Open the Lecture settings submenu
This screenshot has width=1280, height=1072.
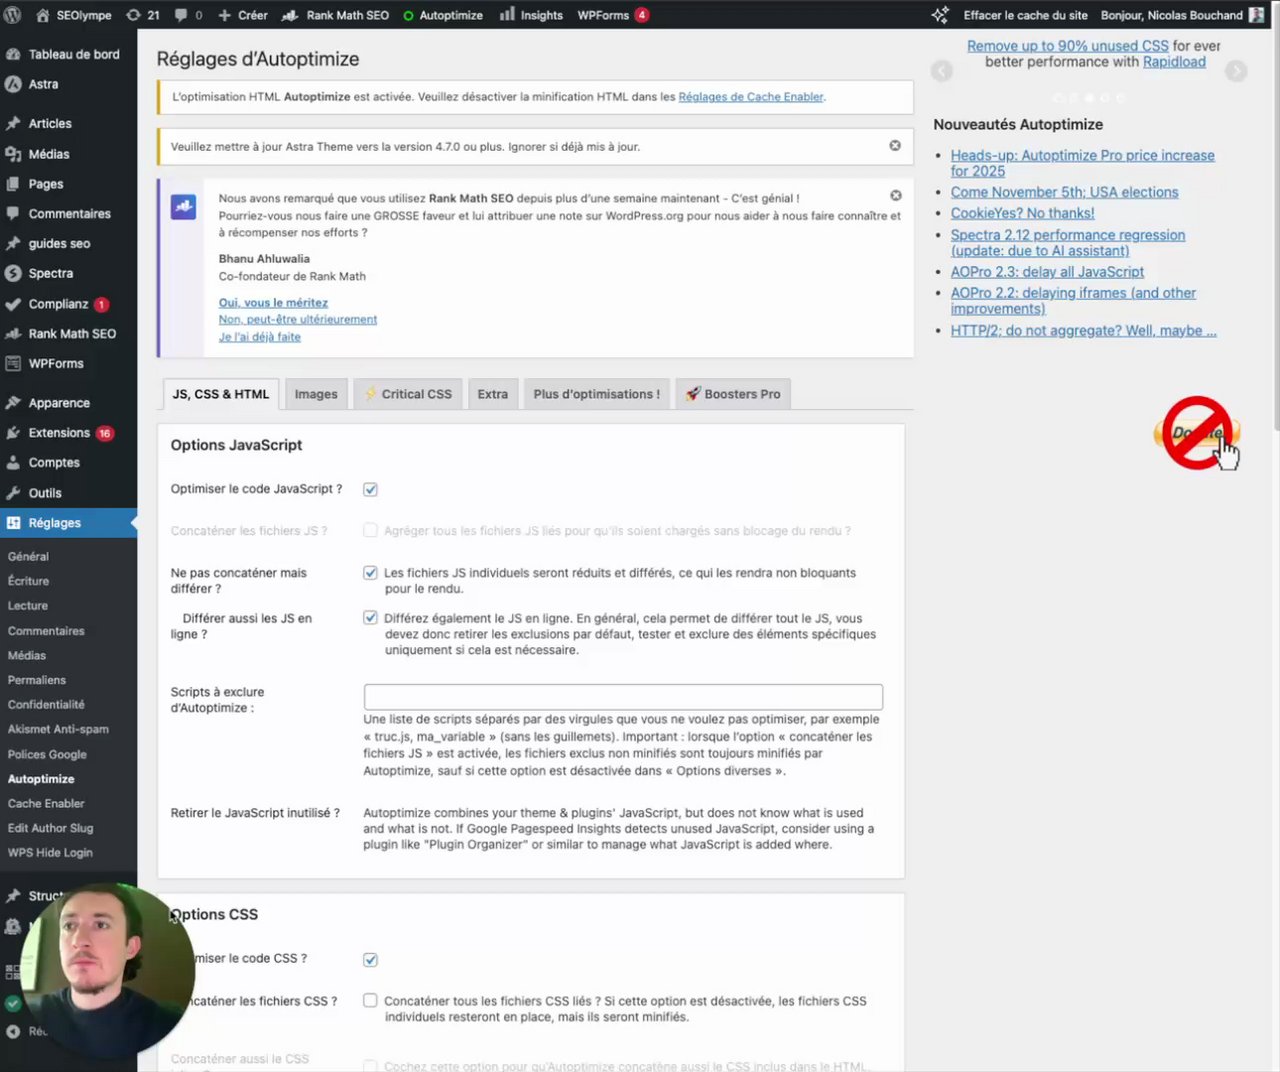click(28, 606)
